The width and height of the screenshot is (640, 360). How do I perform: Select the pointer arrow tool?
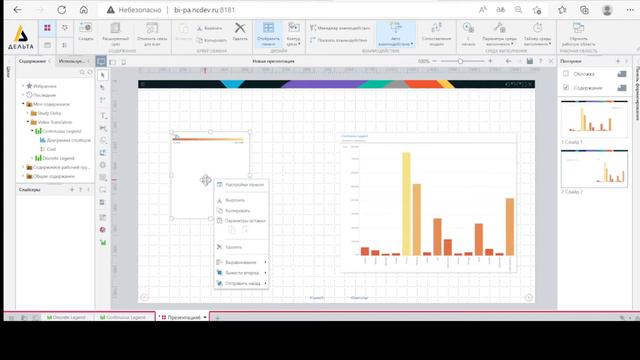coord(103,75)
